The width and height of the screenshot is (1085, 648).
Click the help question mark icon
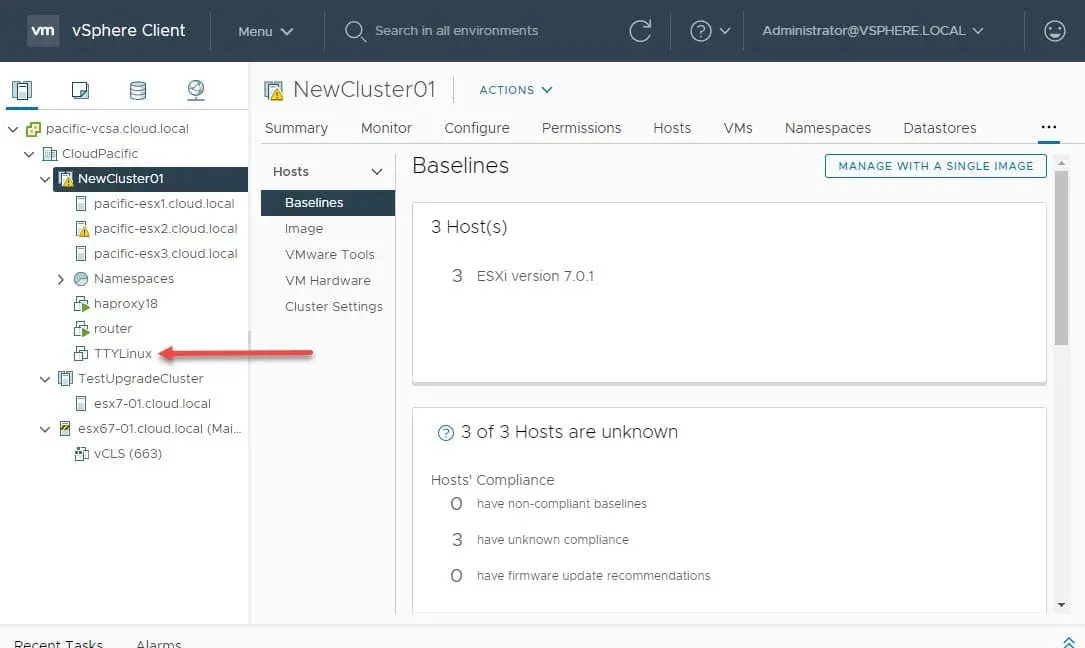pyautogui.click(x=701, y=31)
